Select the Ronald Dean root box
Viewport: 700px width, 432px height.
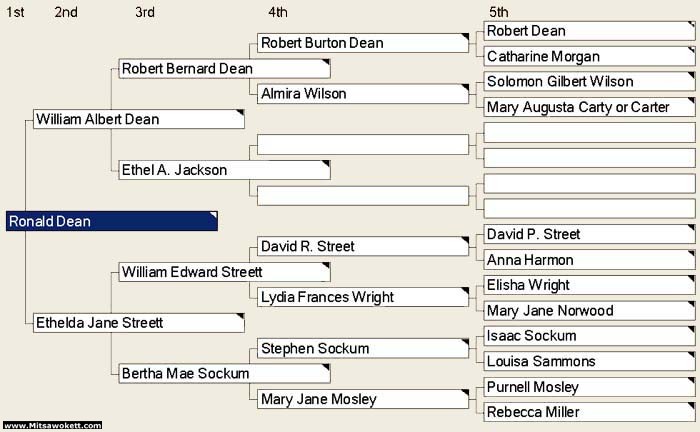[x=112, y=221]
